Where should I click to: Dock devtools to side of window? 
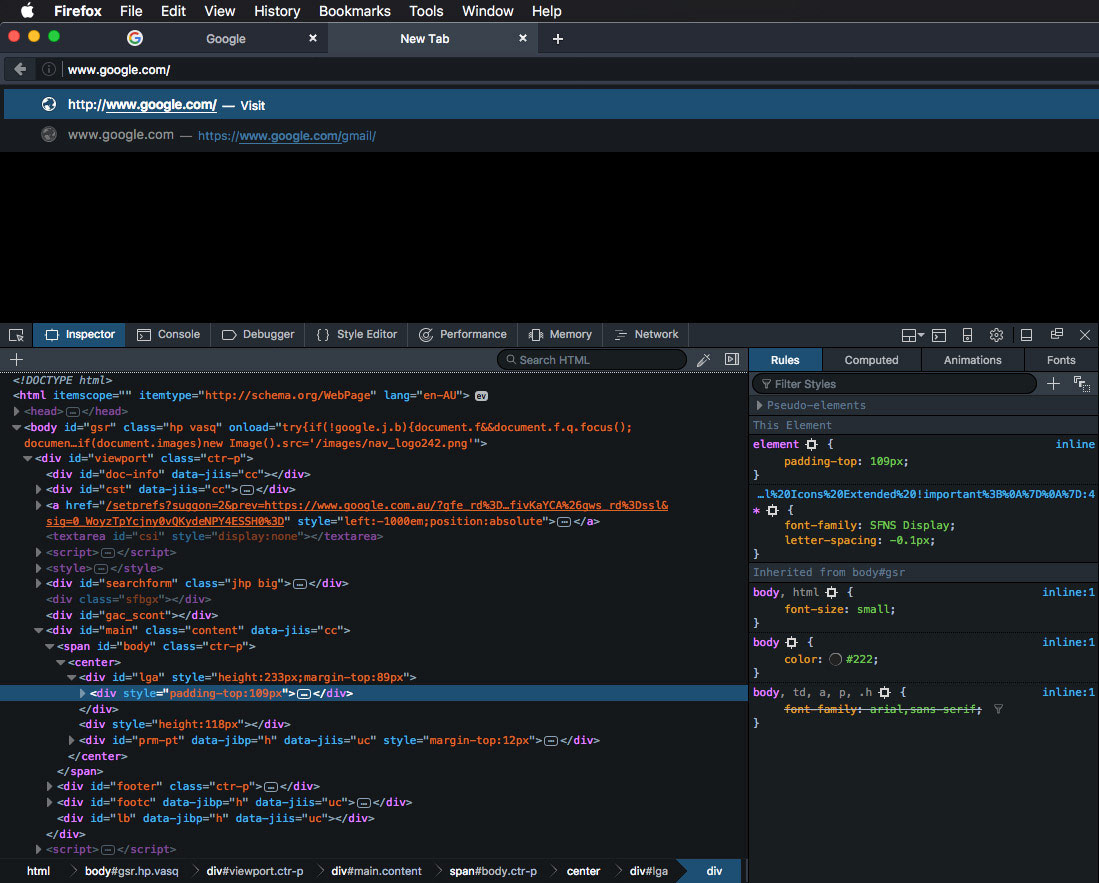1026,335
